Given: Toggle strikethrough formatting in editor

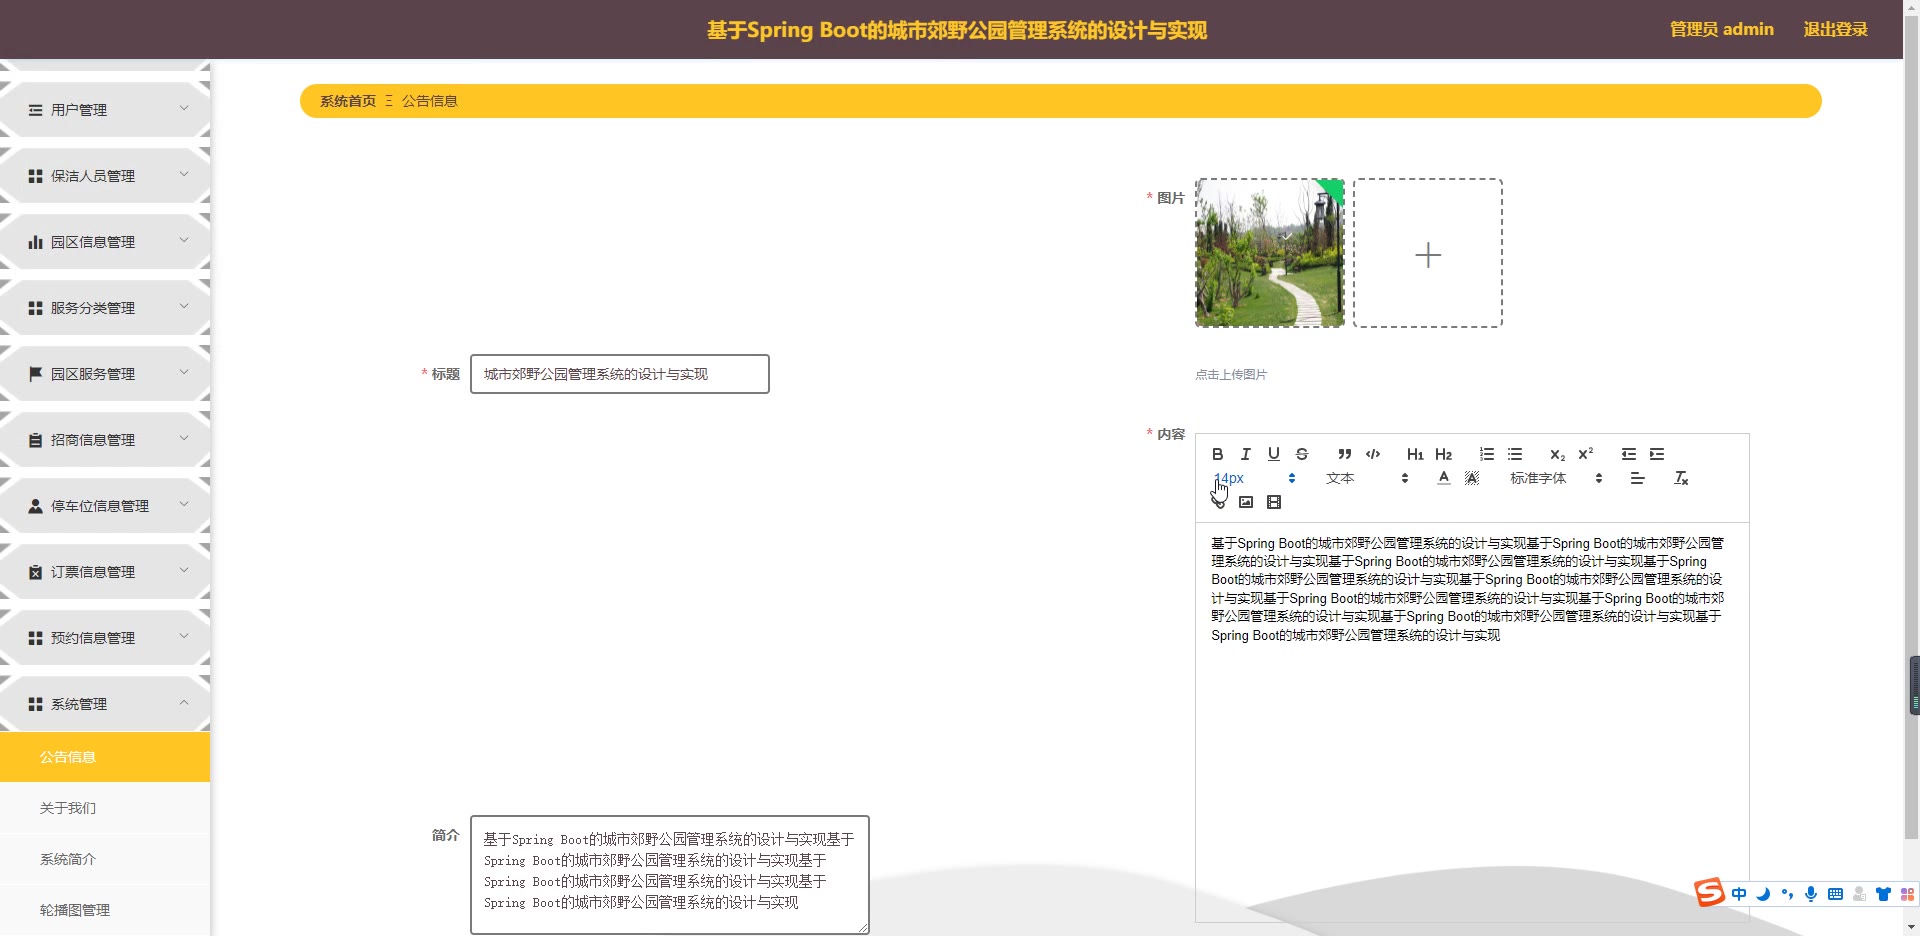Looking at the screenshot, I should pyautogui.click(x=1301, y=454).
